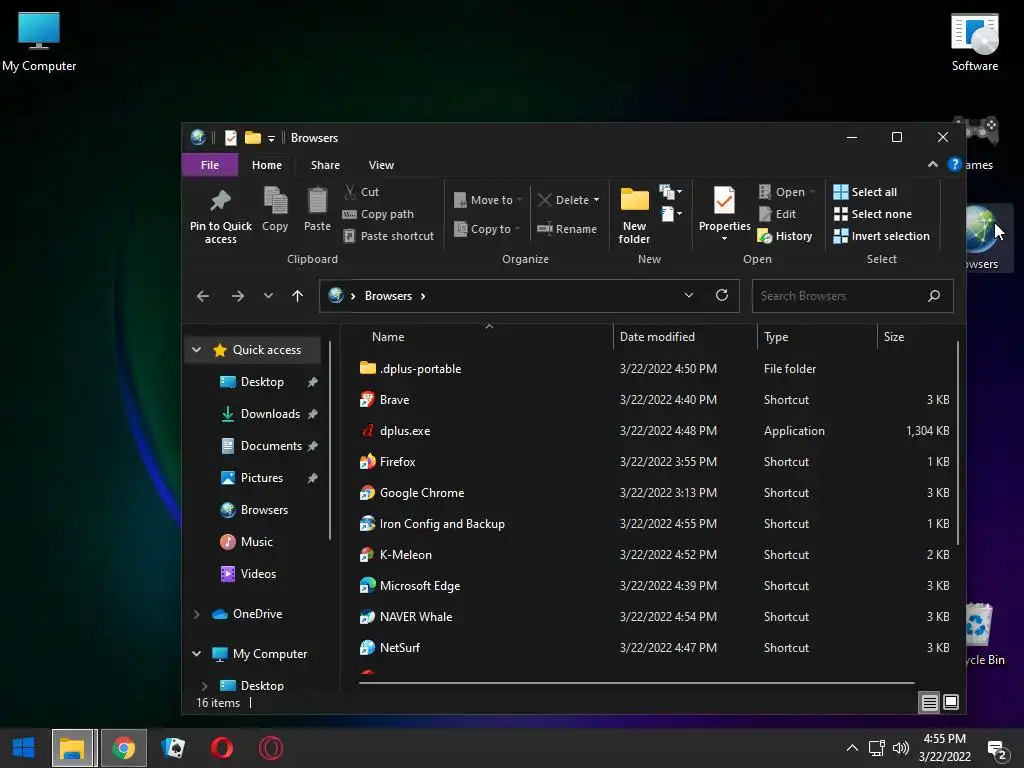Viewport: 1024px width, 768px height.
Task: Click the Cut command
Action: coord(362,192)
